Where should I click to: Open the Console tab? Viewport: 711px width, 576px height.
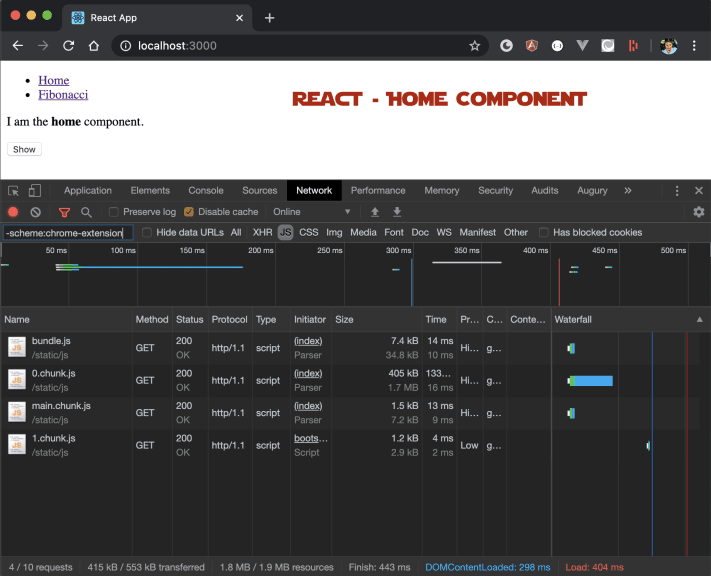coord(206,190)
